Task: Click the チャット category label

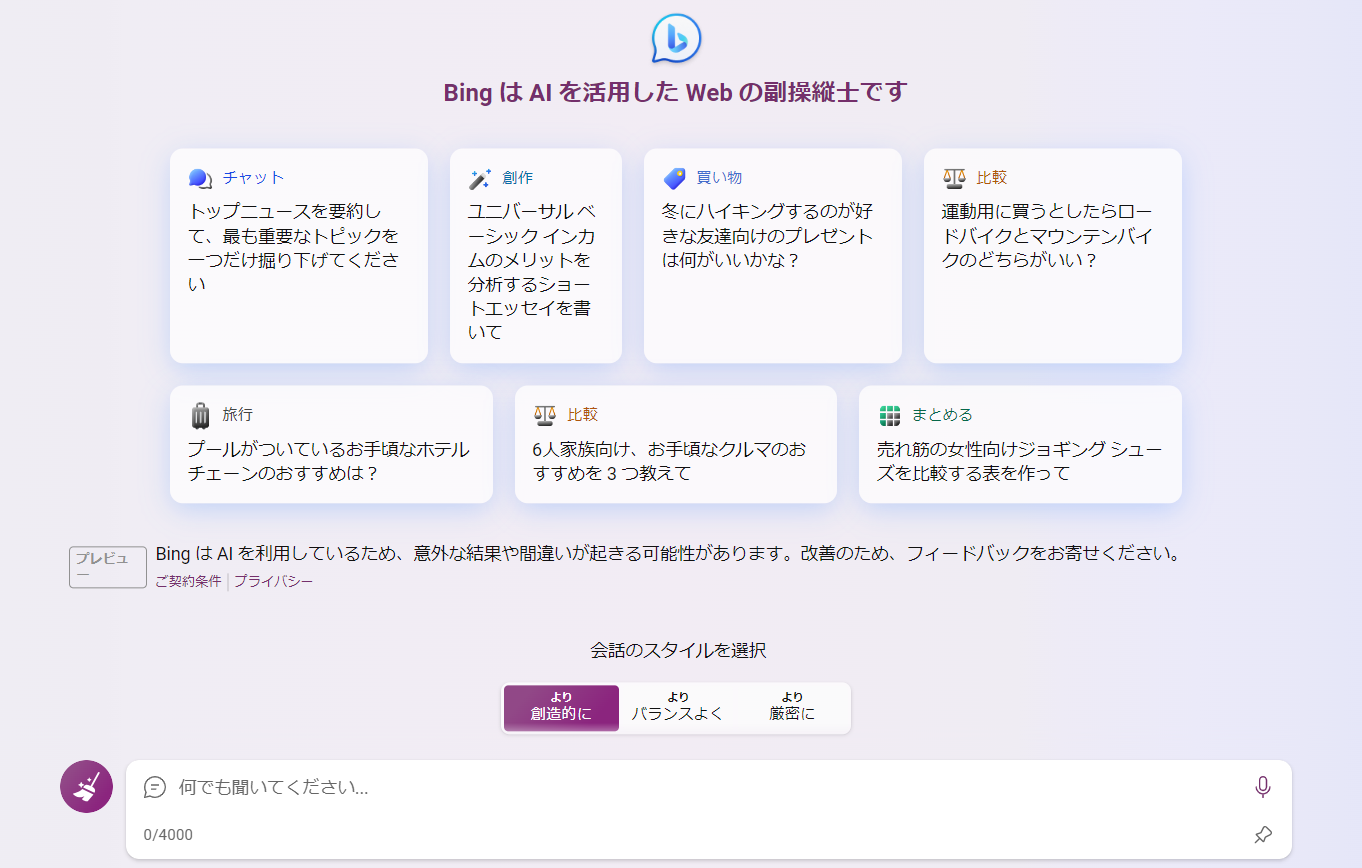Action: click(x=253, y=178)
